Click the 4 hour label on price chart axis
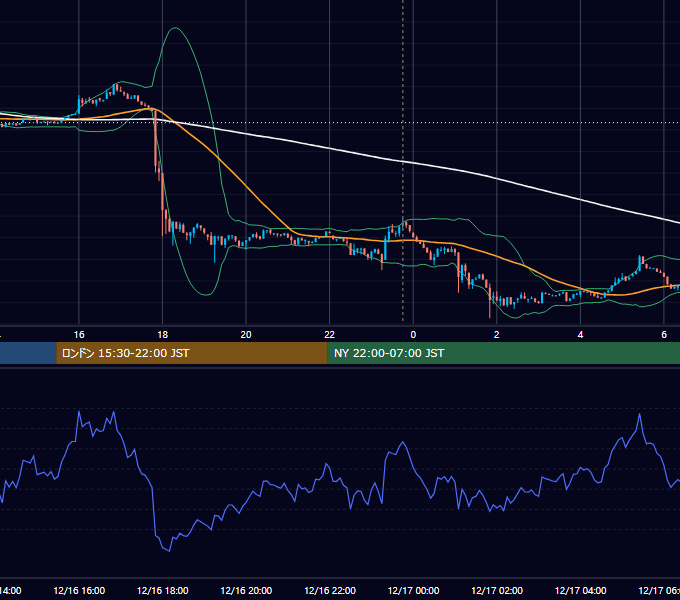Image resolution: width=680 pixels, height=600 pixels. pos(580,335)
